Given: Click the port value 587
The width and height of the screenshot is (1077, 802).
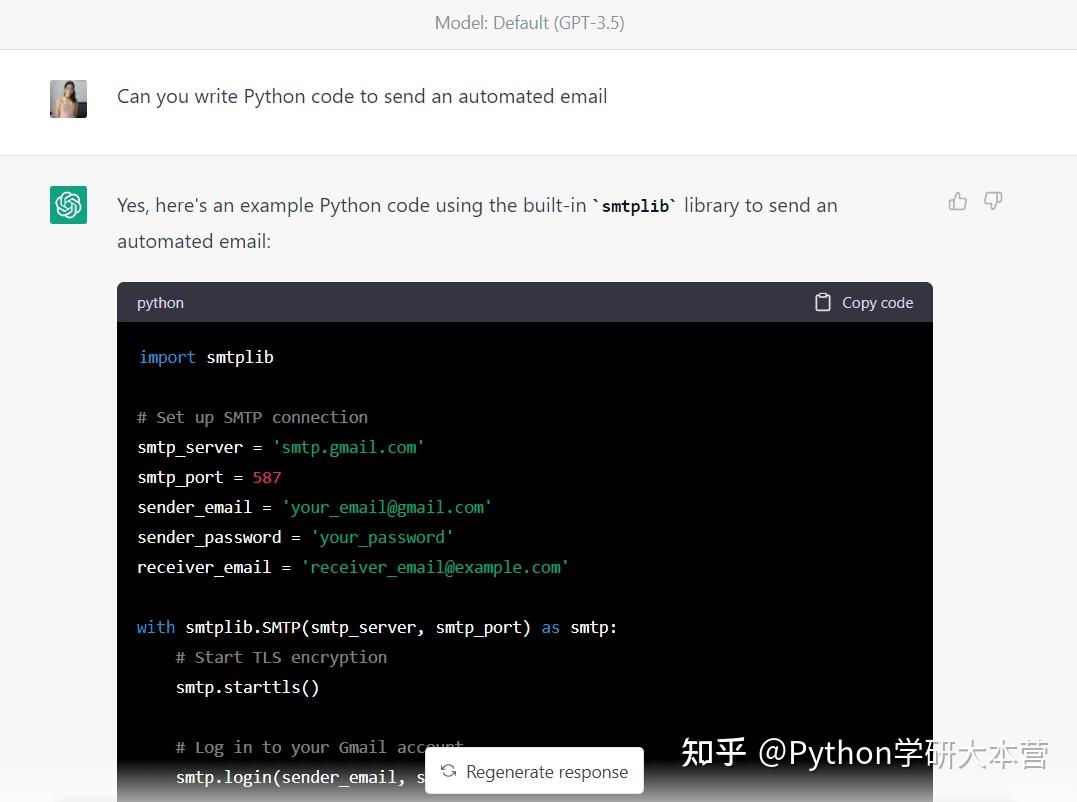Looking at the screenshot, I should [x=267, y=477].
